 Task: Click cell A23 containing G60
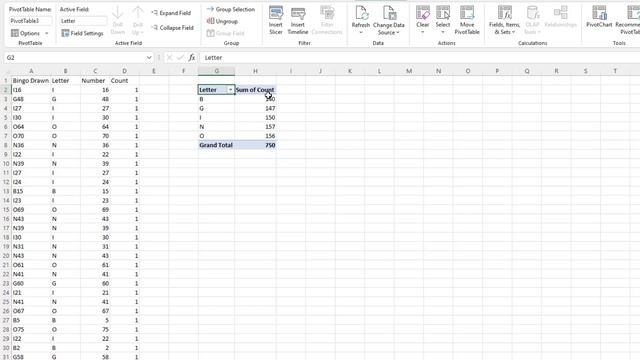point(31,283)
